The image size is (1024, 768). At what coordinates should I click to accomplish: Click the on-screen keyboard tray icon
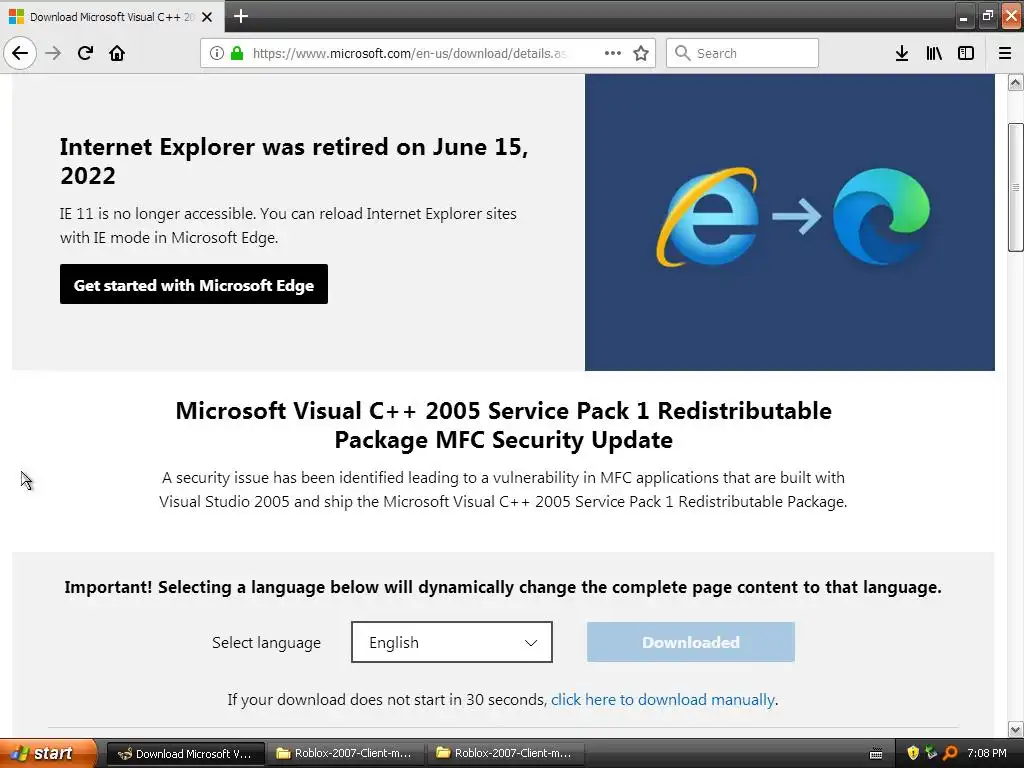(x=876, y=754)
